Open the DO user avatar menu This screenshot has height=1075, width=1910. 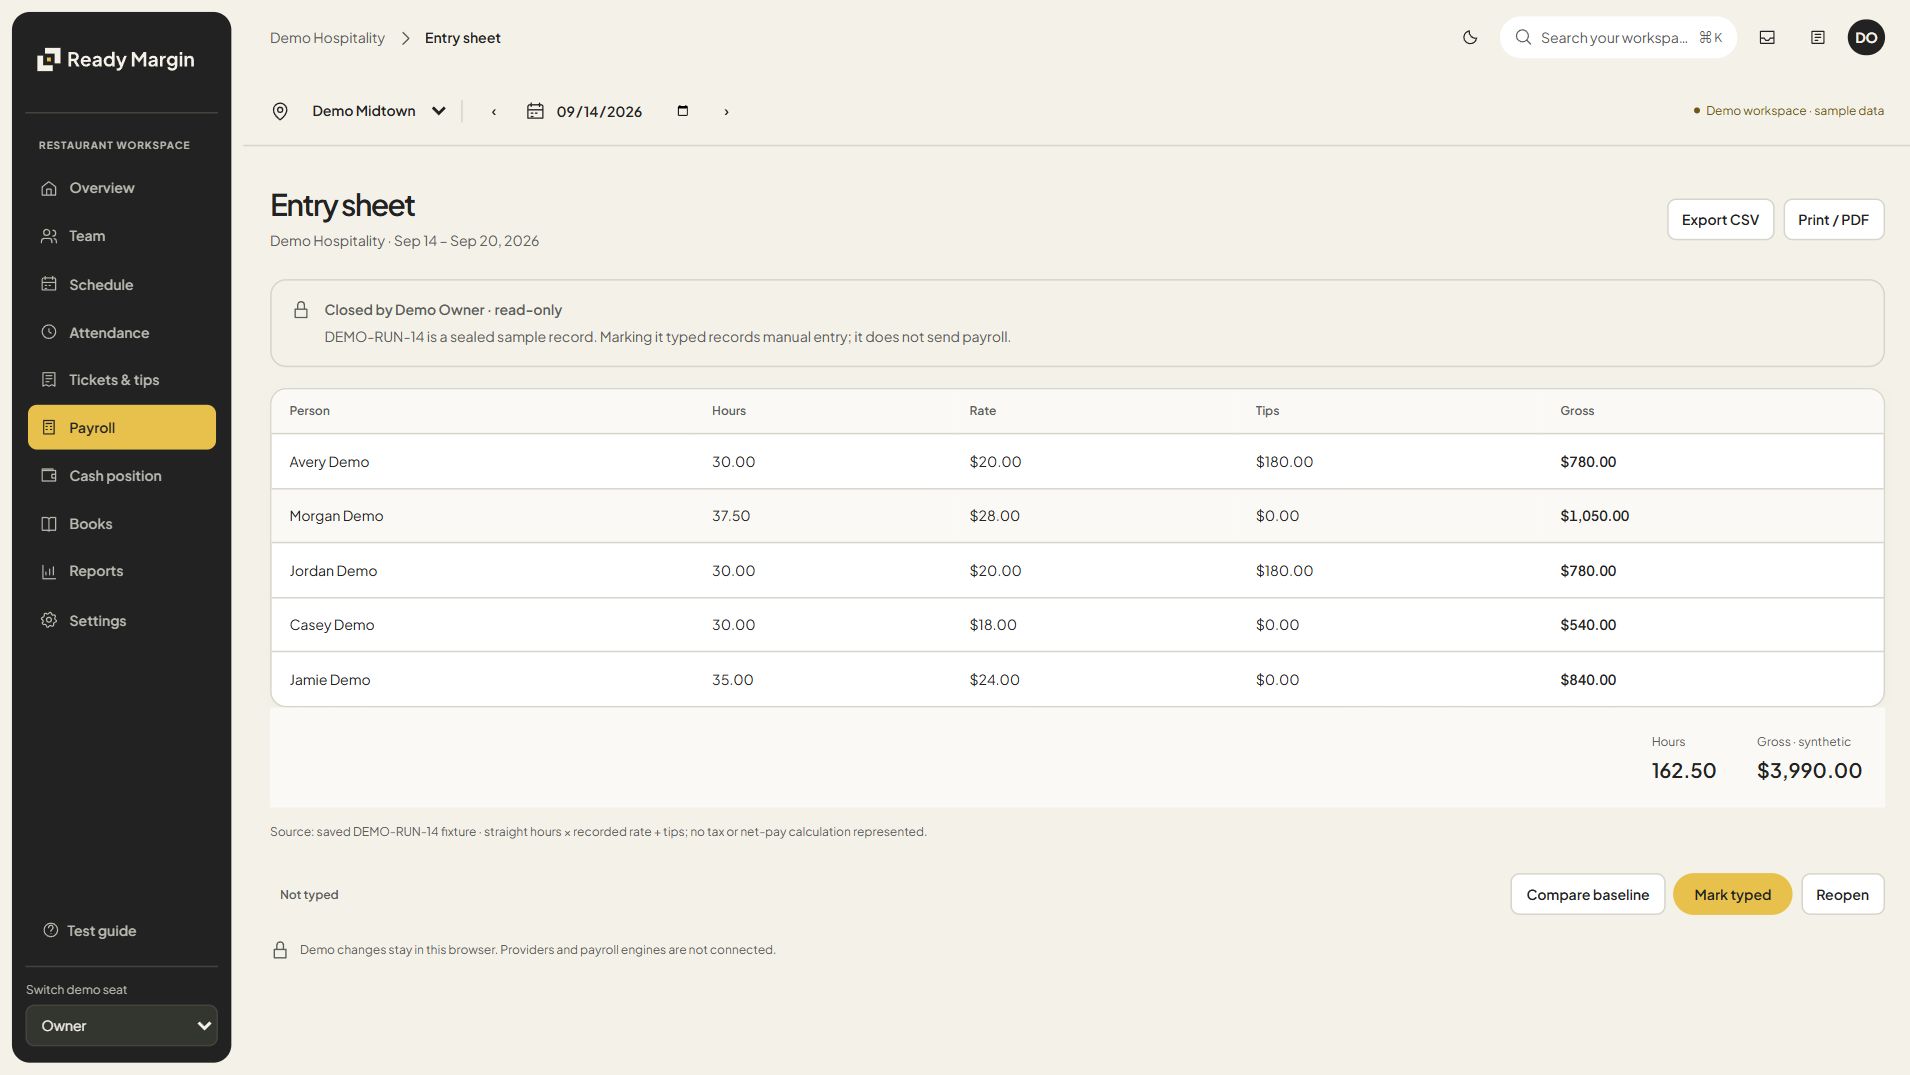tap(1866, 38)
